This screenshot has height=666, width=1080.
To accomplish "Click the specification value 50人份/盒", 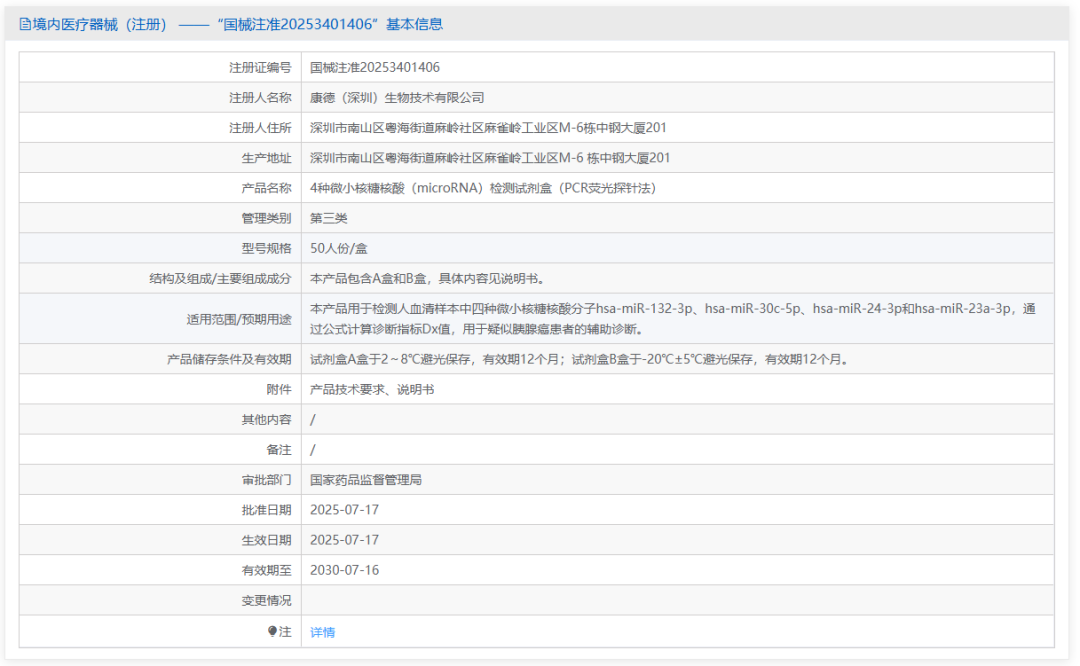I will pyautogui.click(x=345, y=248).
